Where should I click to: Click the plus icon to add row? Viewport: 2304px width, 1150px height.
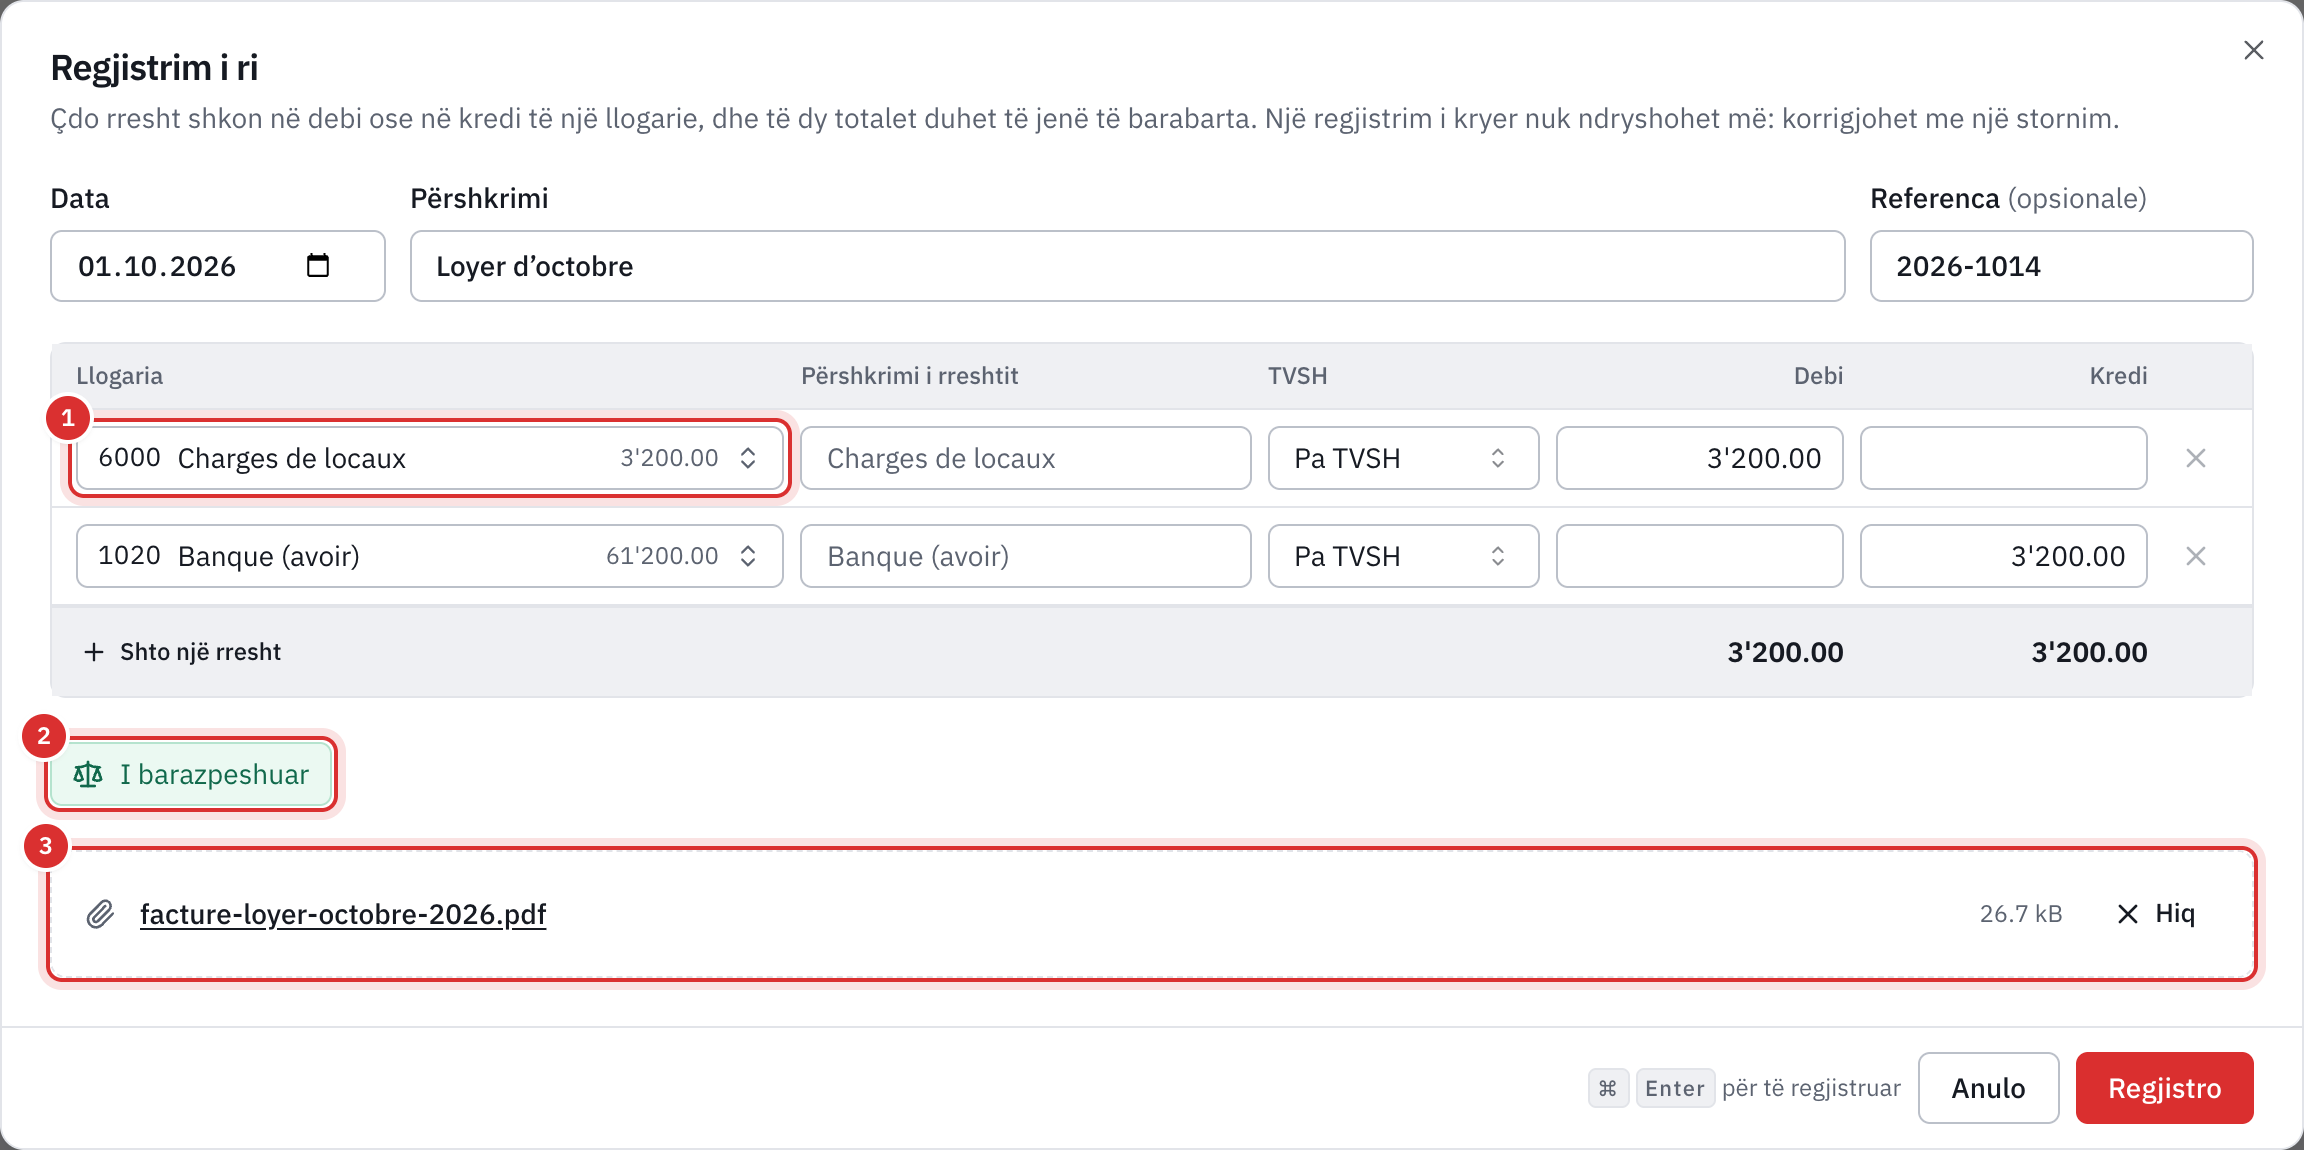coord(94,652)
